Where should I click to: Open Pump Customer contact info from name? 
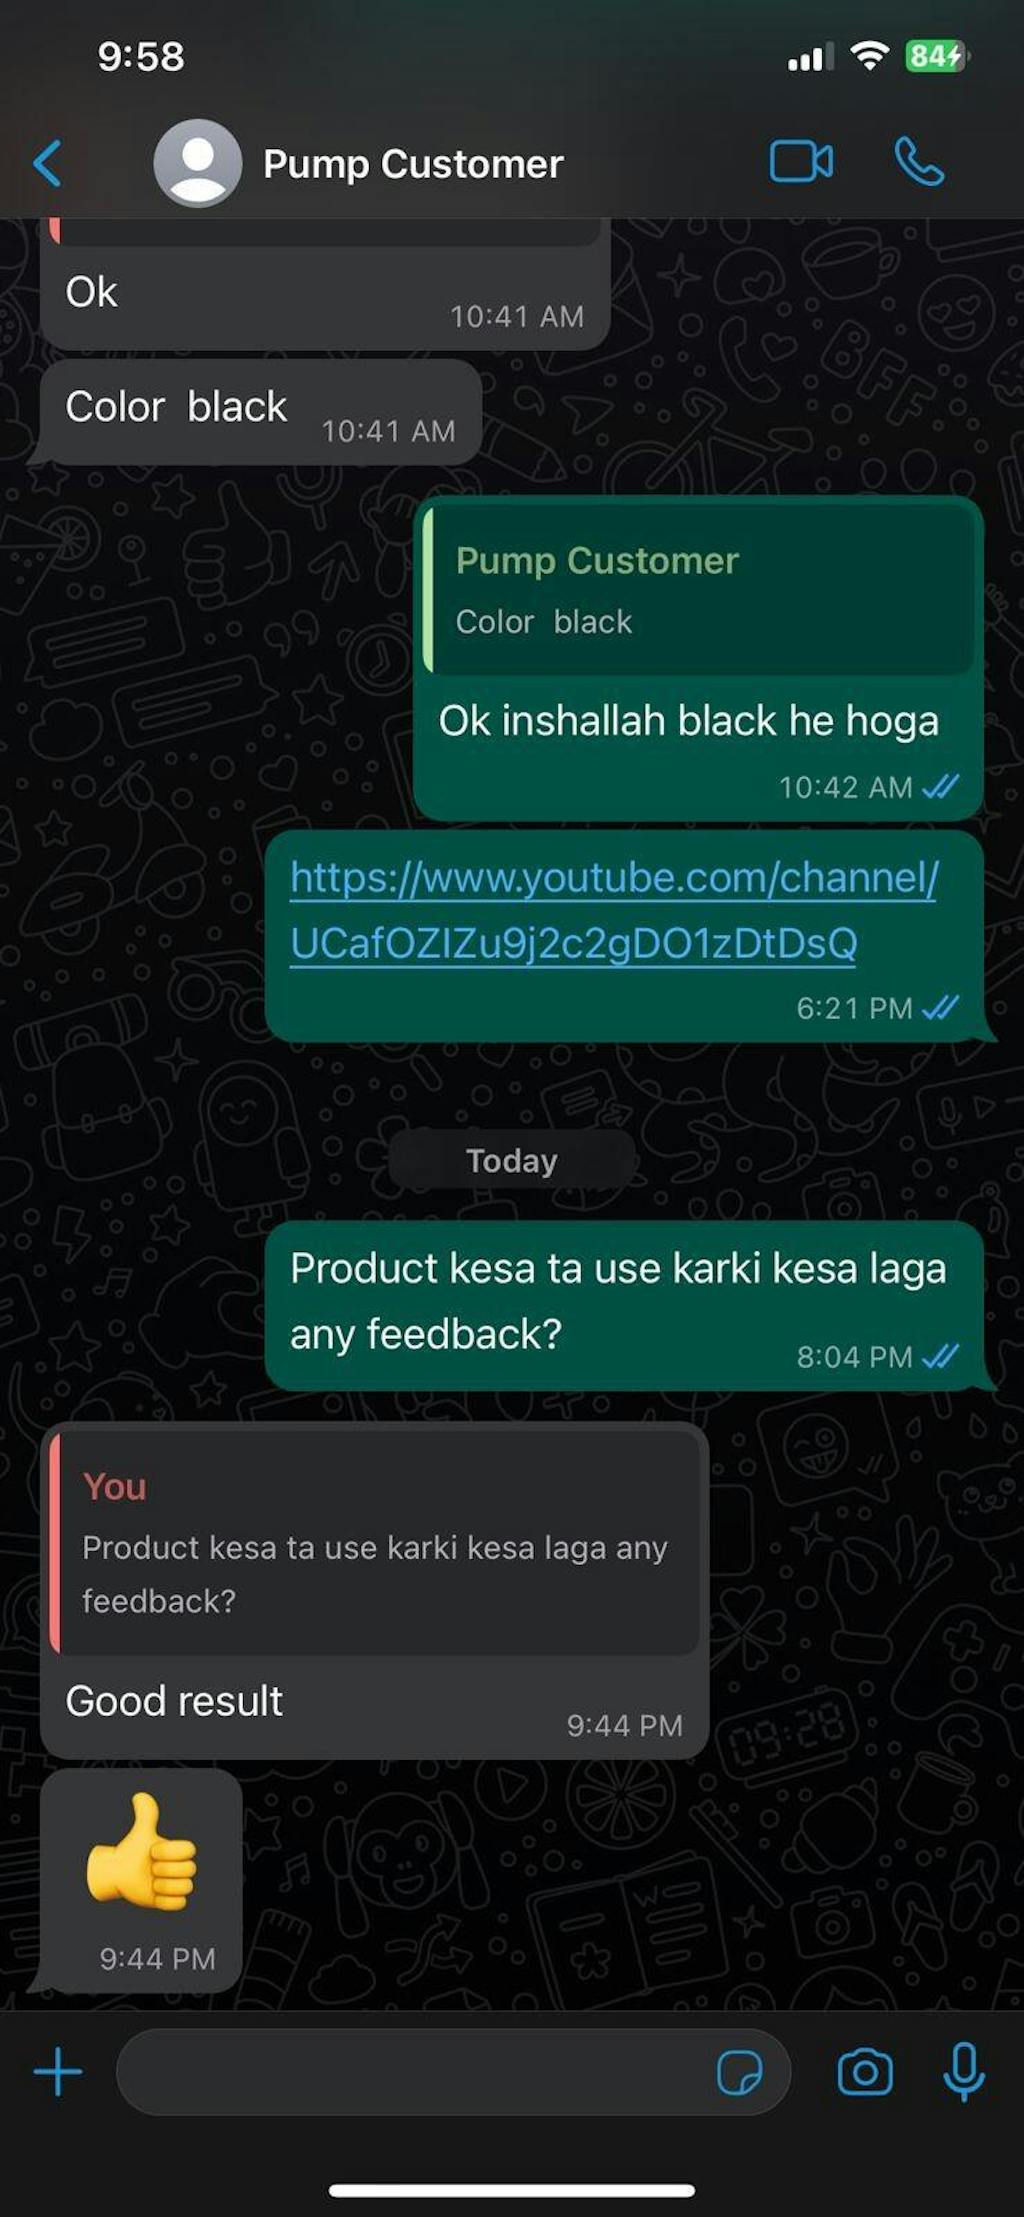pos(413,164)
